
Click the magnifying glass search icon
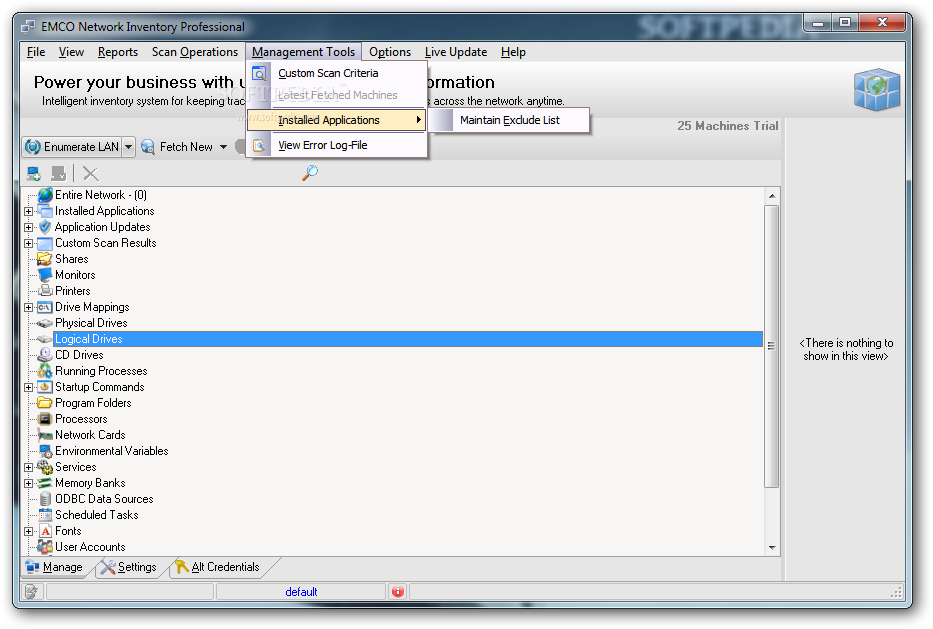click(x=310, y=173)
